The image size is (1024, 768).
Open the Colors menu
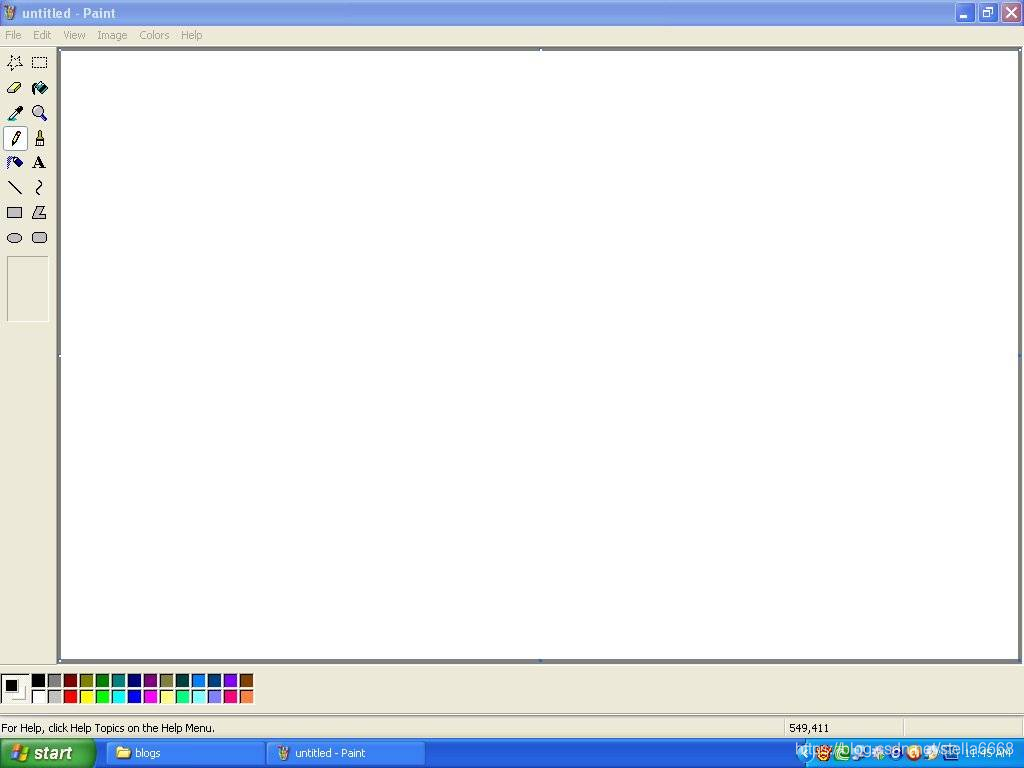pyautogui.click(x=154, y=35)
